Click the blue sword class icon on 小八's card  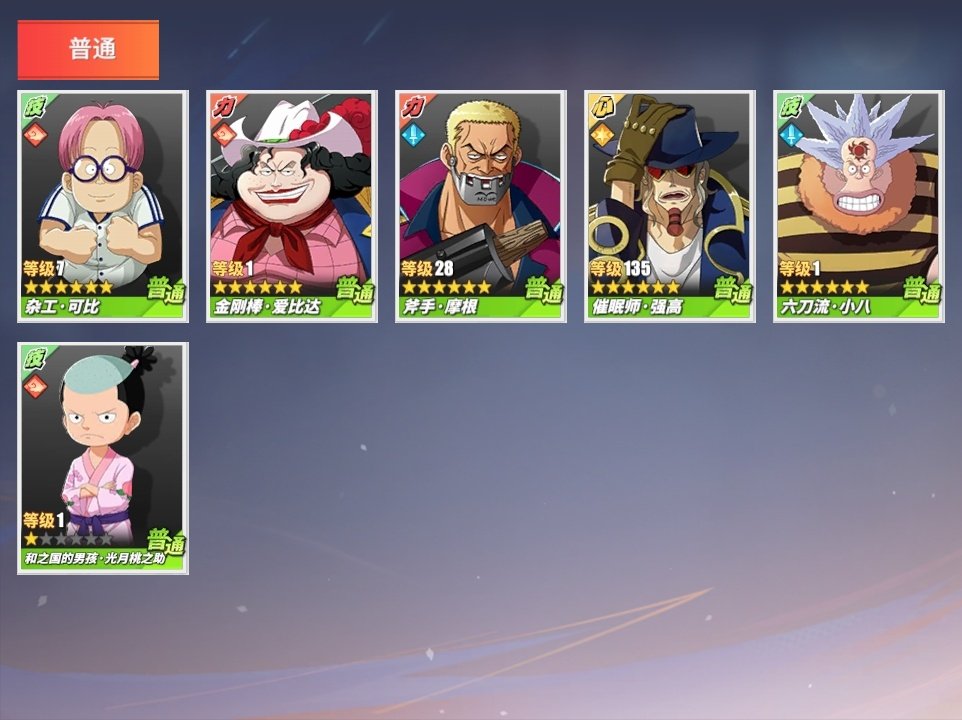point(791,134)
